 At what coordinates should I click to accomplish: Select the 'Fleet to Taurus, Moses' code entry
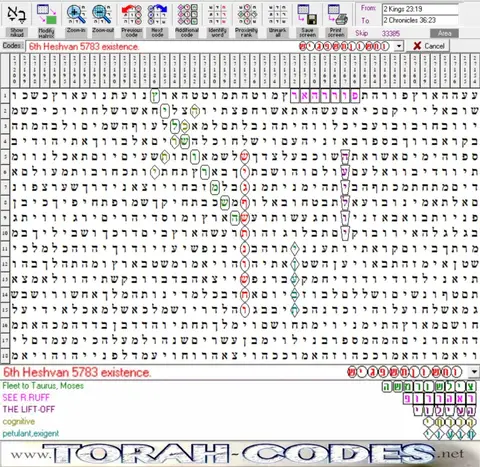[x=43, y=386]
